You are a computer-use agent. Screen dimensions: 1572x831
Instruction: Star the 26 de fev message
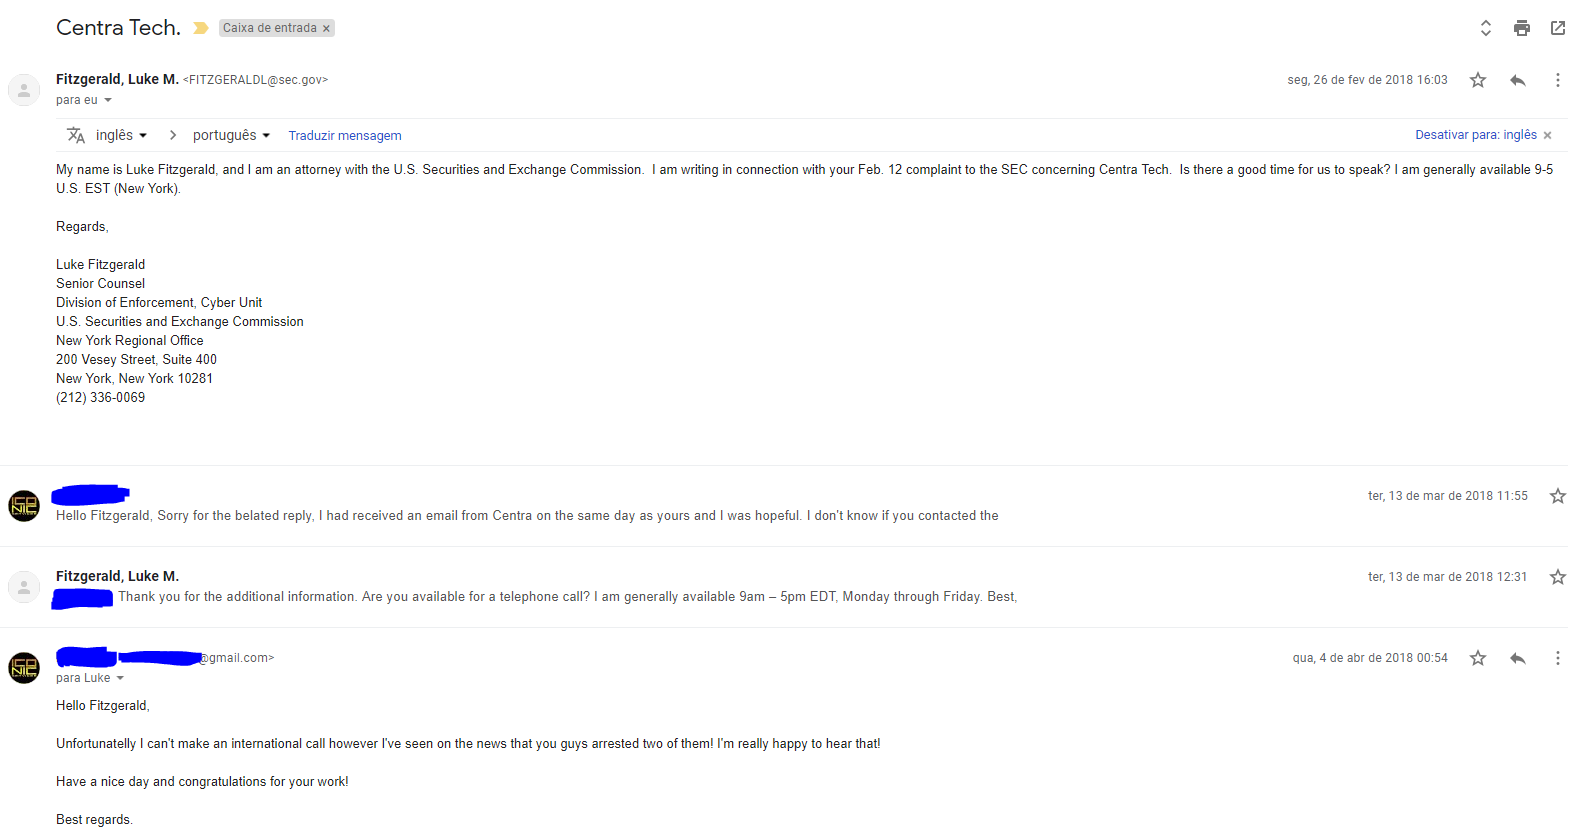click(1477, 80)
